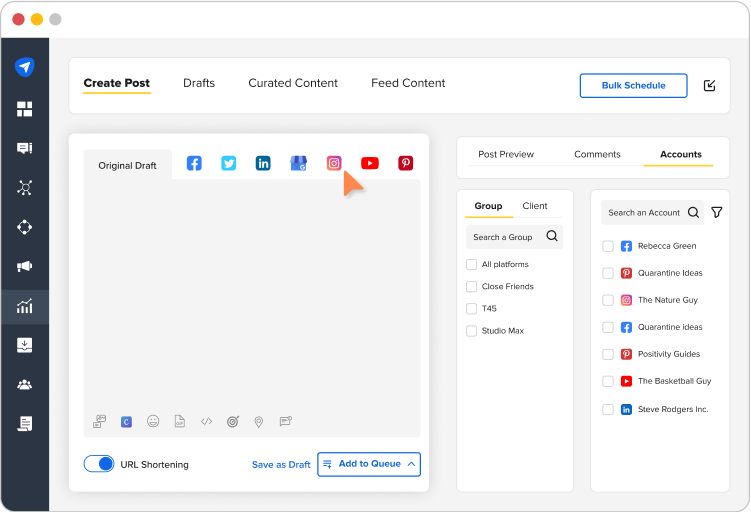Click the Bulk Schedule button
The image size is (751, 513).
tap(633, 86)
